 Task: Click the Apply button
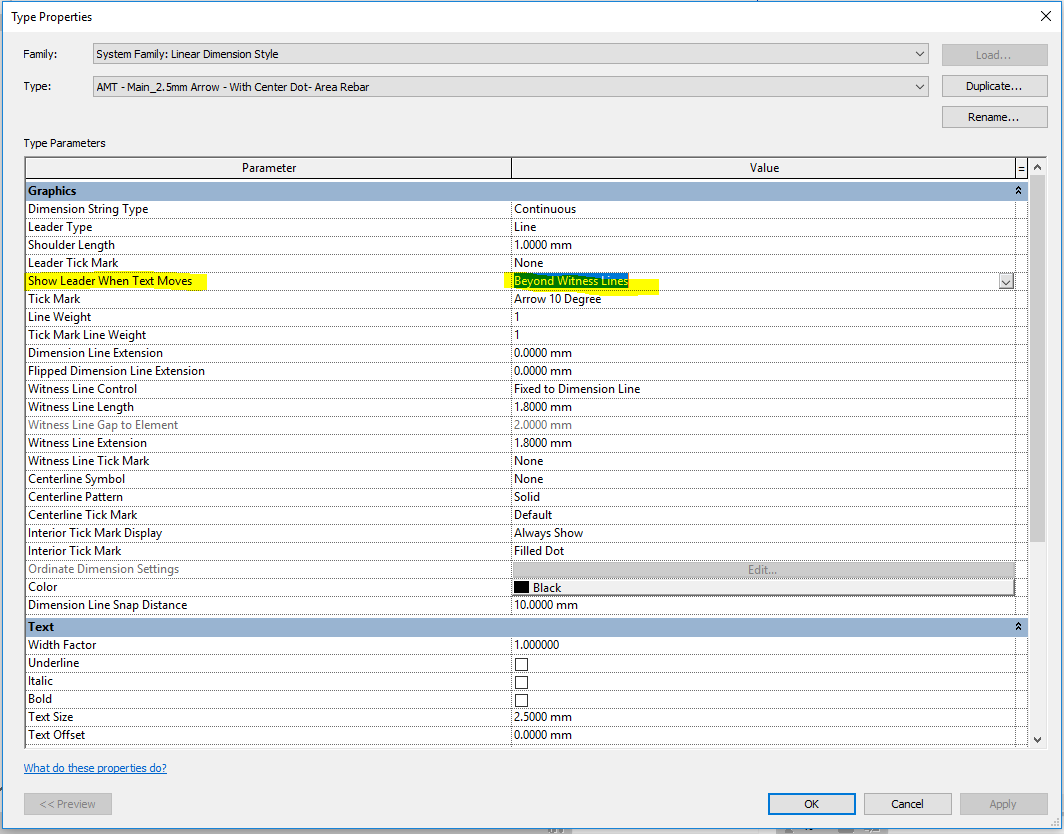[1003, 803]
